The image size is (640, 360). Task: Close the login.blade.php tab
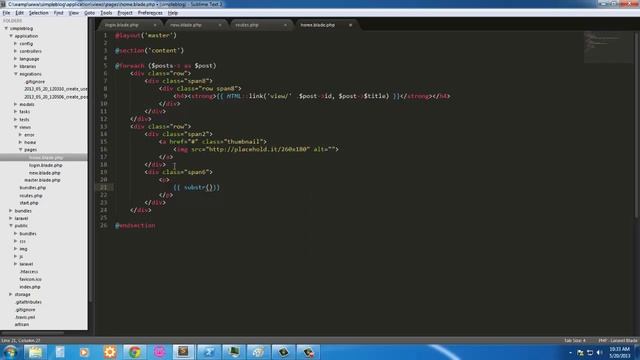click(x=155, y=25)
